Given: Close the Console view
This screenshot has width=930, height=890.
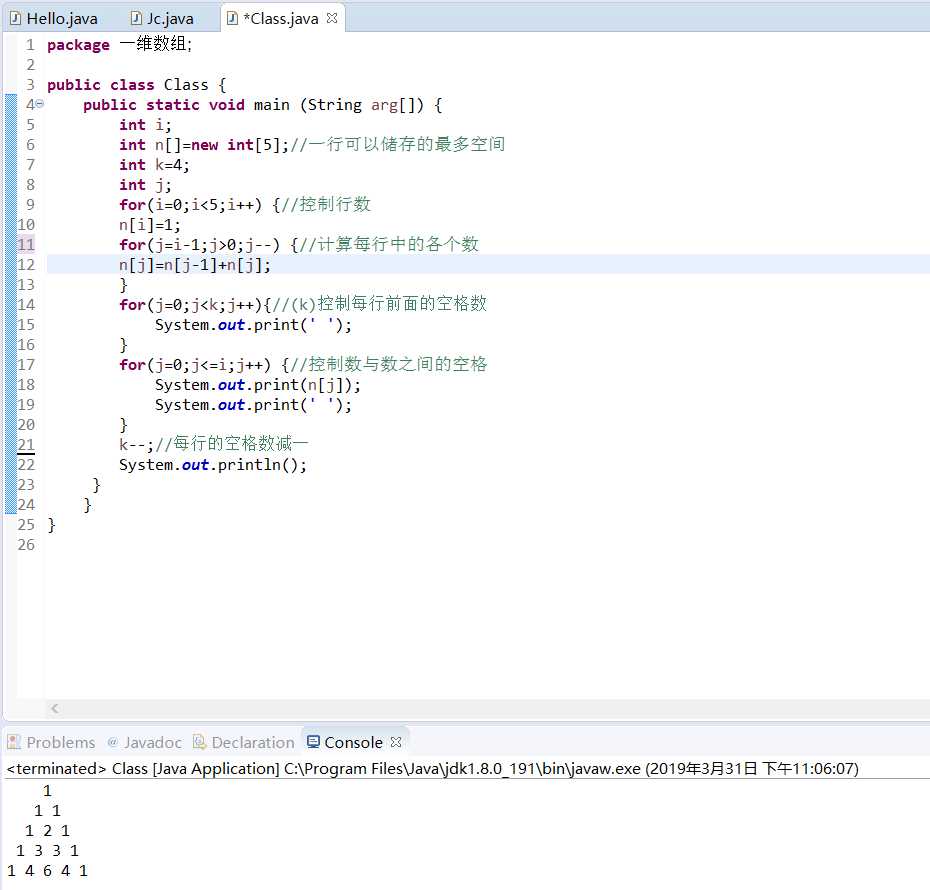Looking at the screenshot, I should [396, 742].
